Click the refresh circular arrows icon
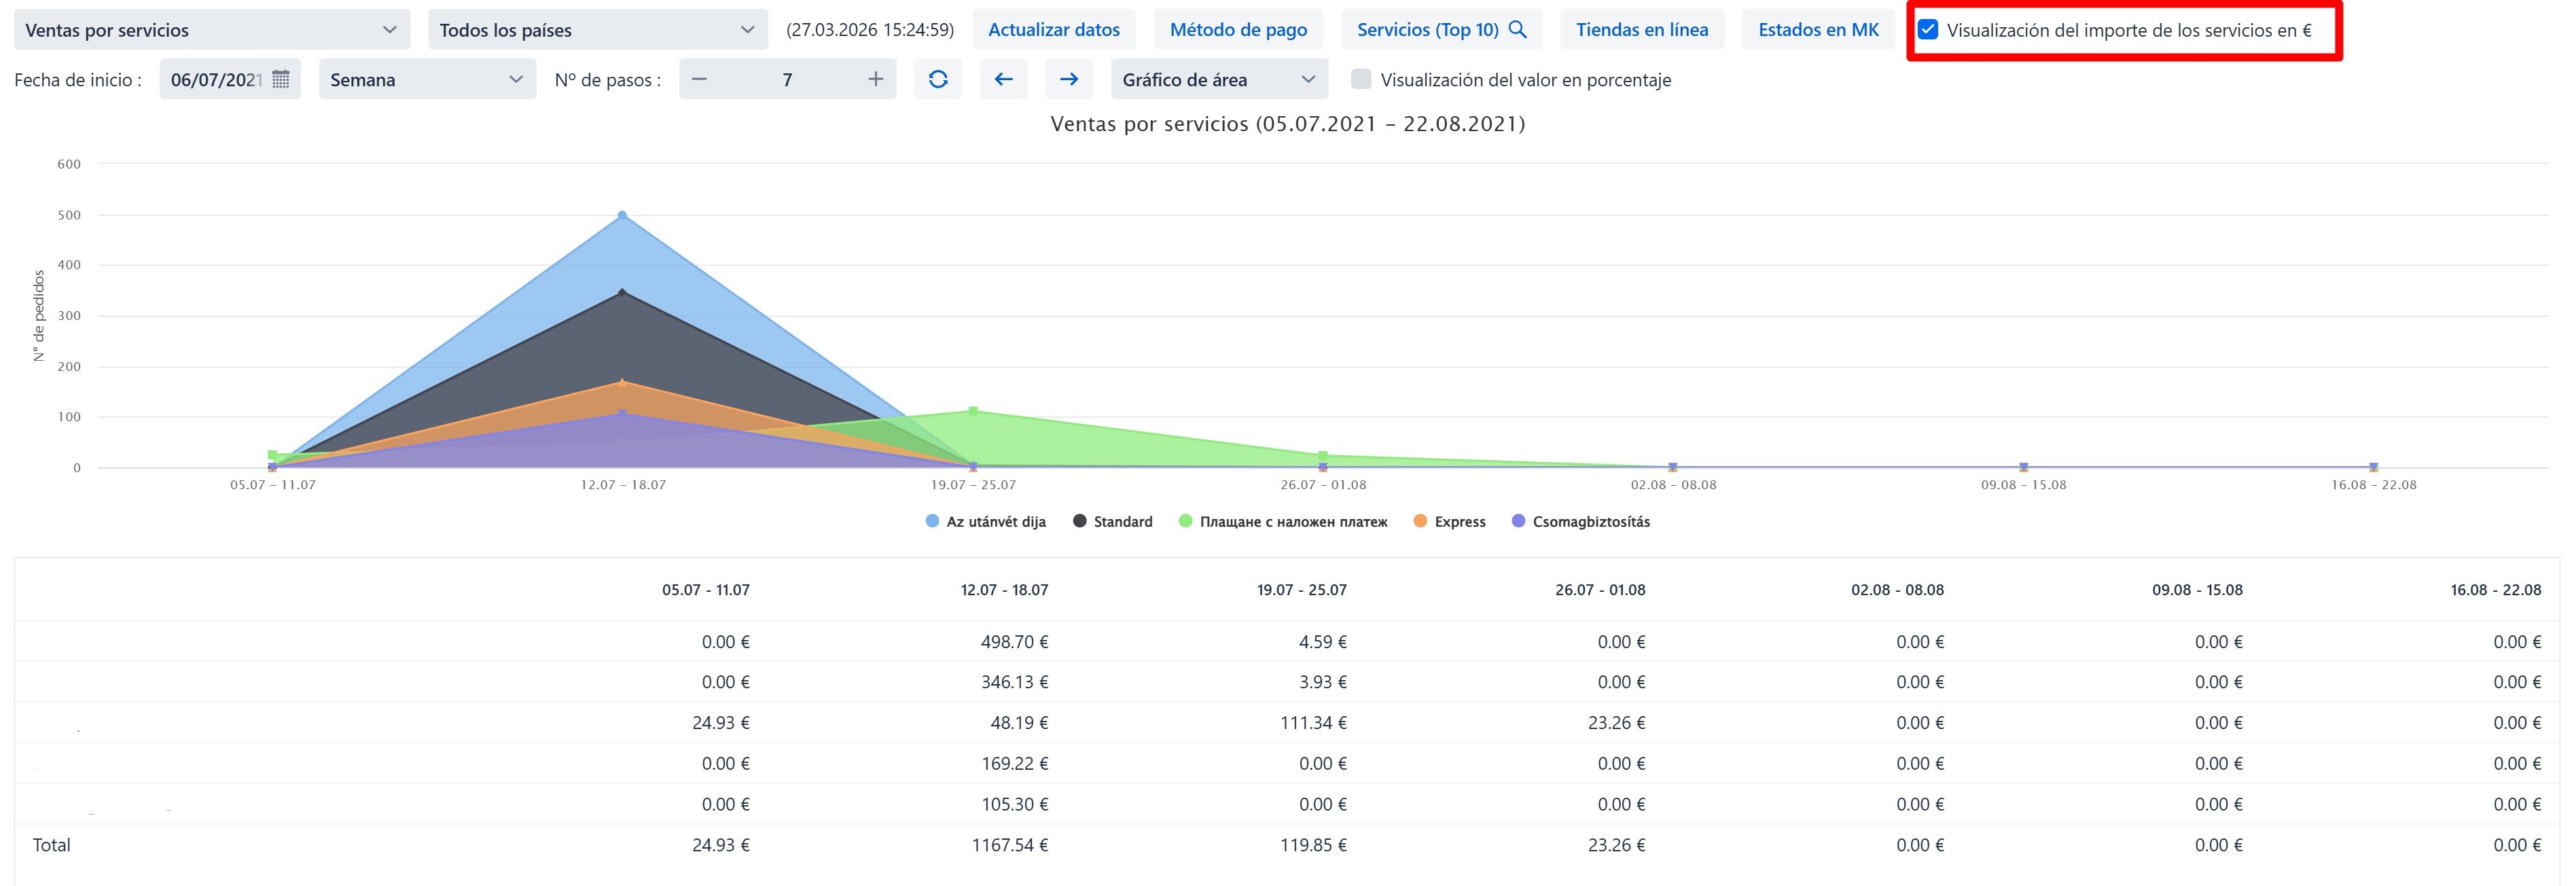 937,79
